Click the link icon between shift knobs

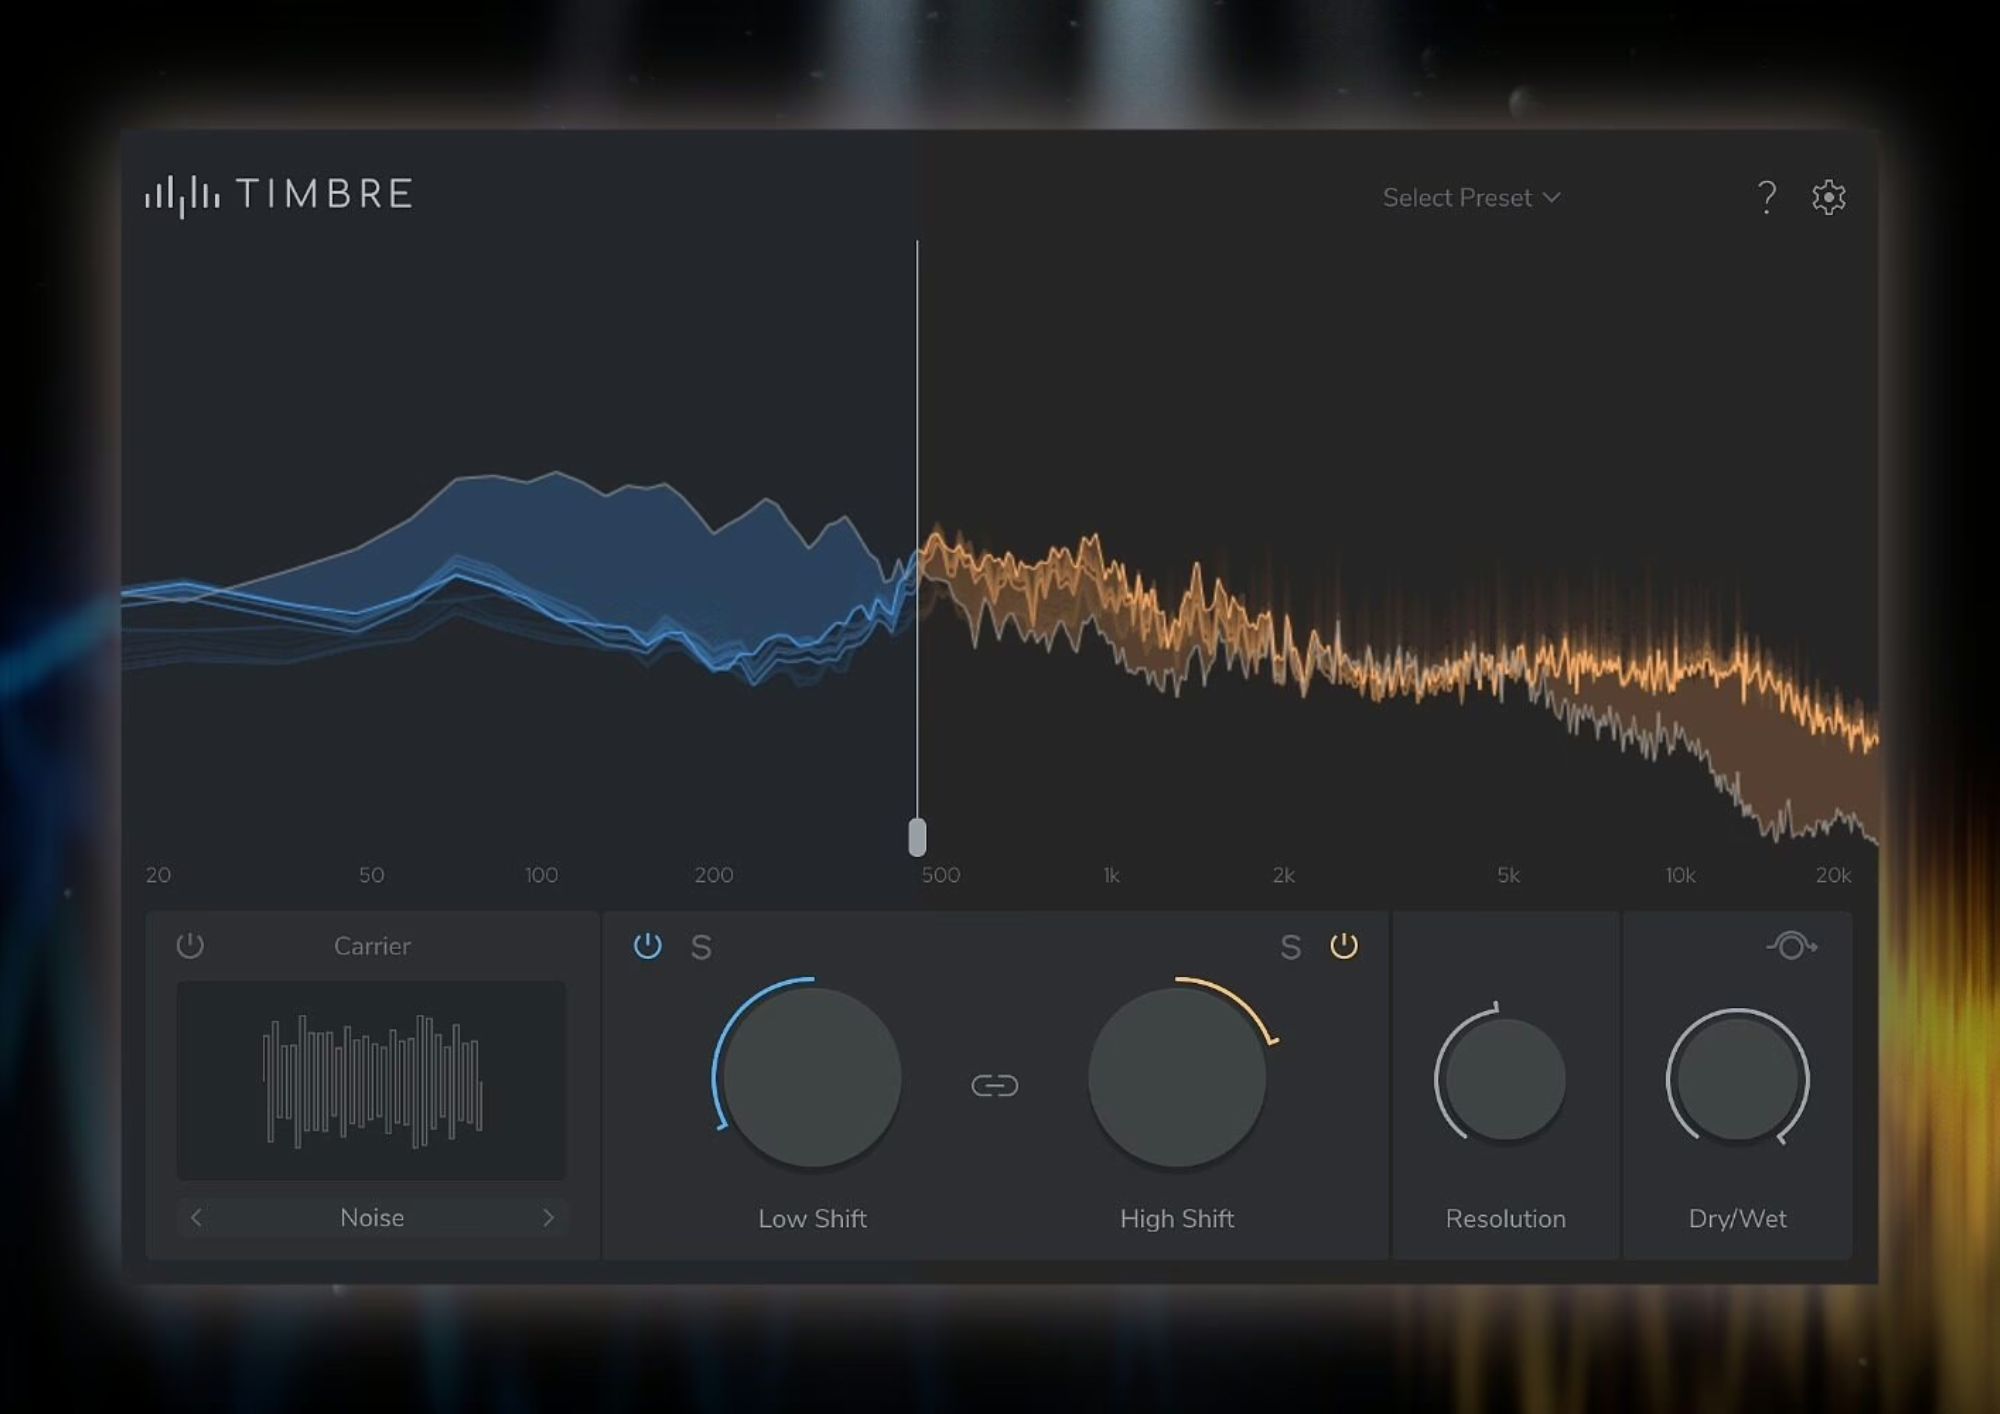pyautogui.click(x=995, y=1085)
